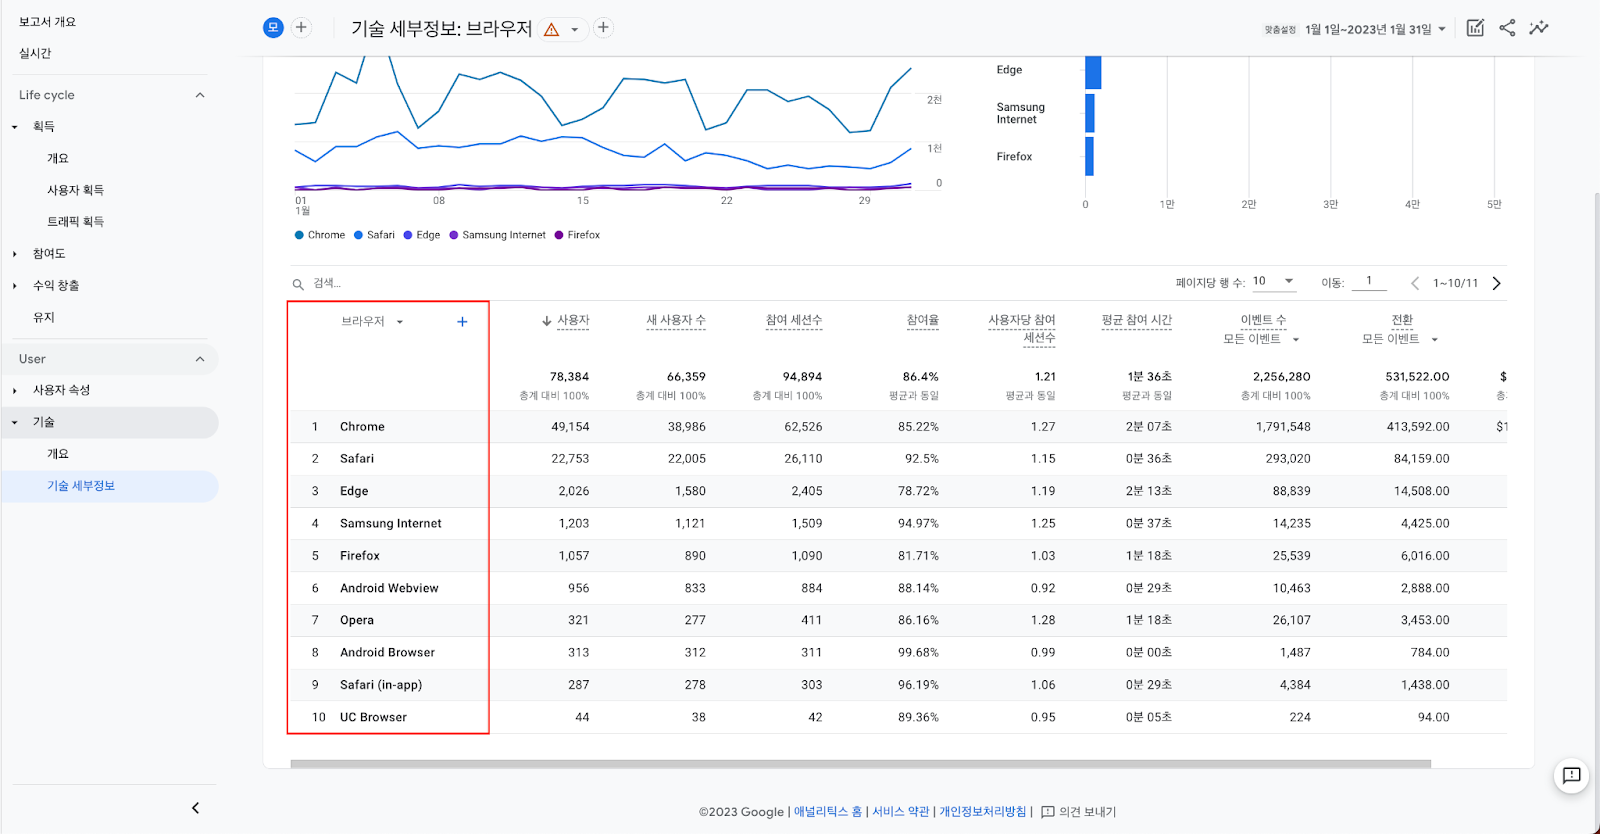Toggle the Edge legend item
Screen dimensions: 1600x834
pyautogui.click(x=422, y=235)
